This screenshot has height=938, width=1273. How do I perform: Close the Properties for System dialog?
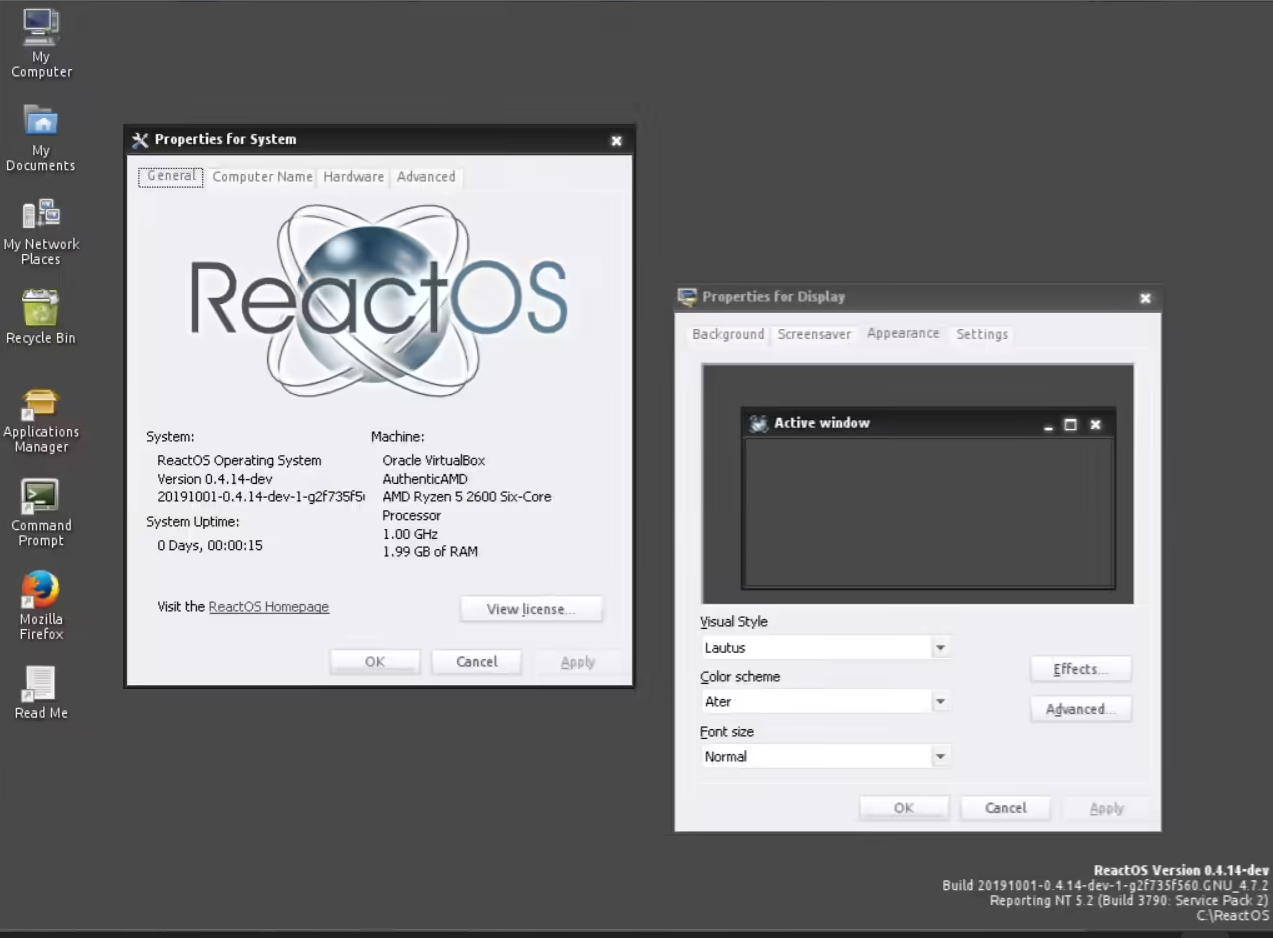pos(616,141)
